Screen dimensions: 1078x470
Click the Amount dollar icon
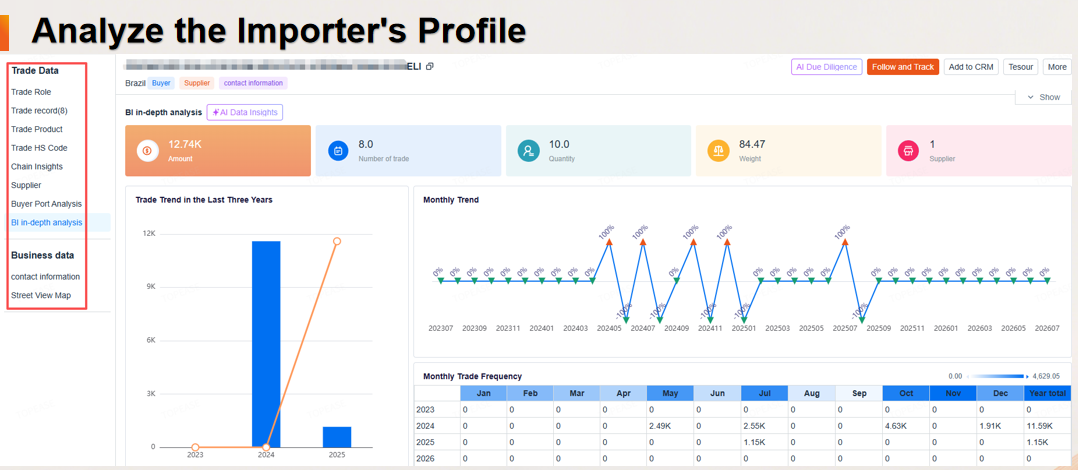[x=148, y=150]
